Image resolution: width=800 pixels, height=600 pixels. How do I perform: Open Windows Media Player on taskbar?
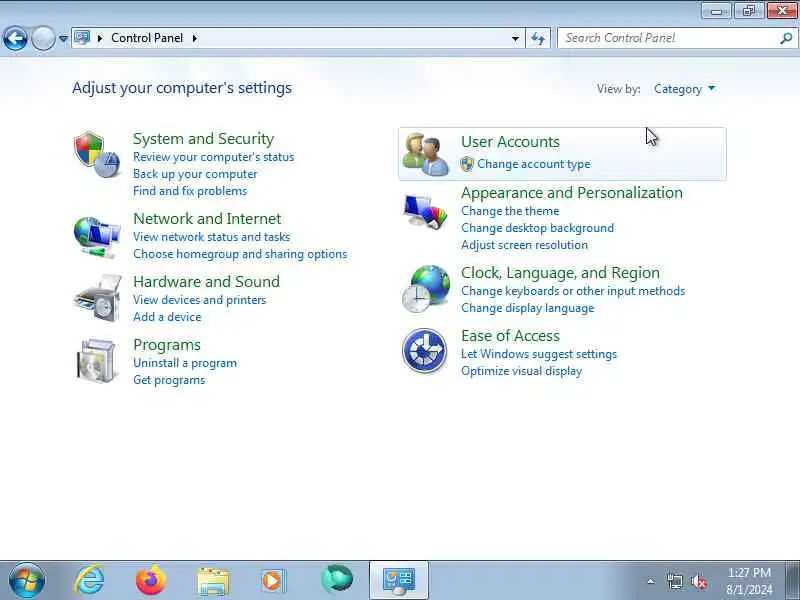coord(273,581)
